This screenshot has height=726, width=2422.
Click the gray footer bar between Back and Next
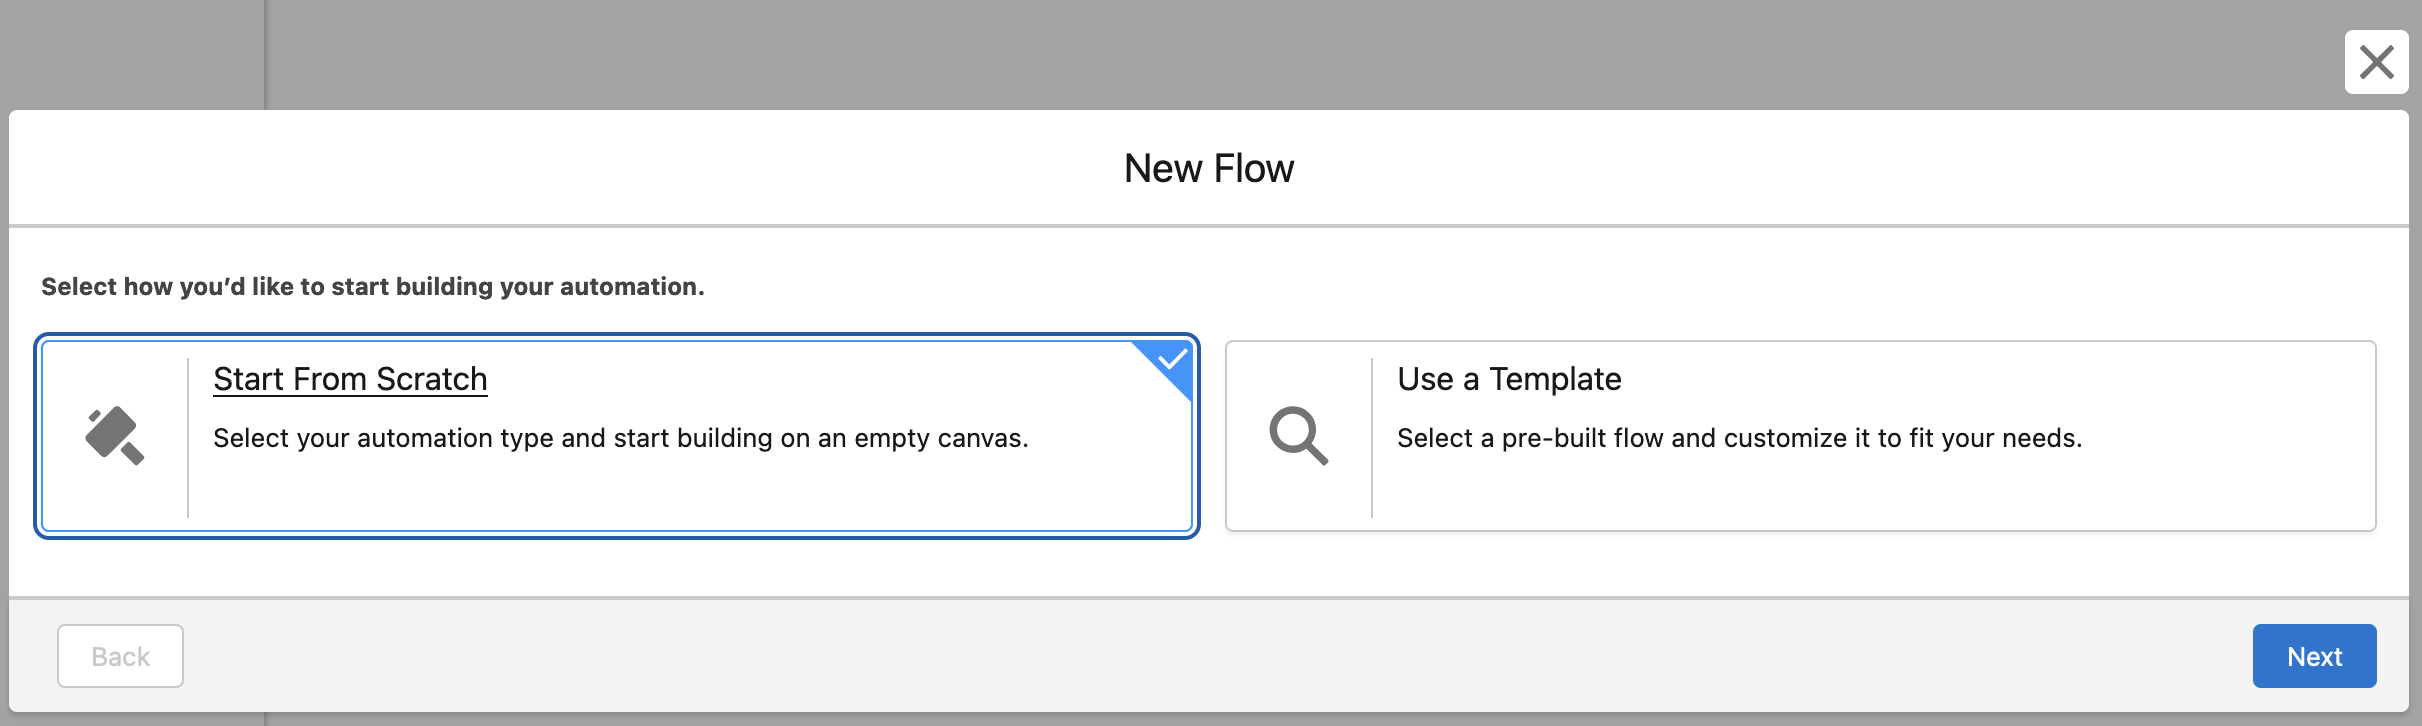pos(1200,656)
